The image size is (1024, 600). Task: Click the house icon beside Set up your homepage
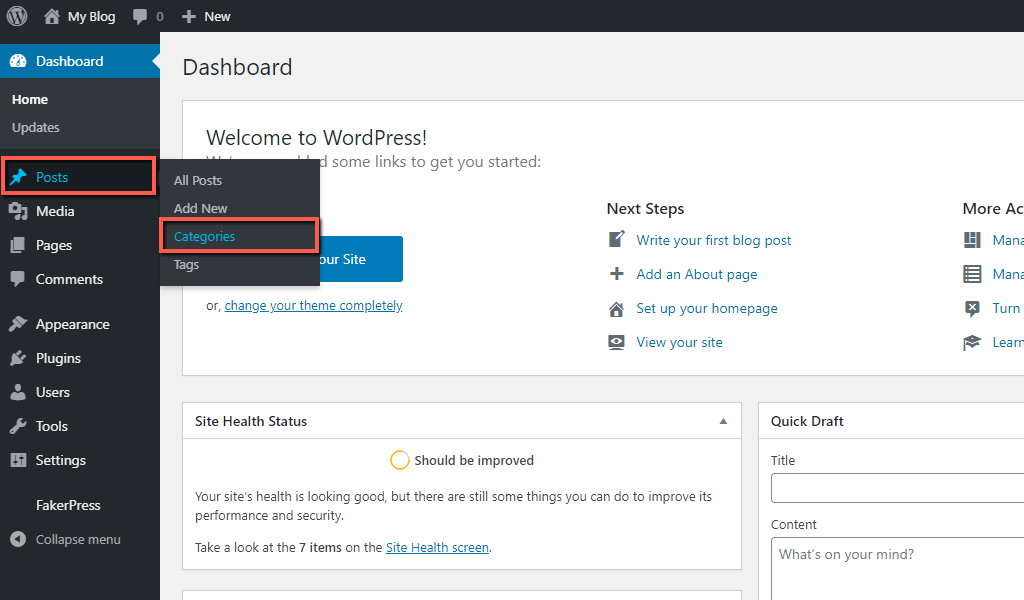point(616,308)
